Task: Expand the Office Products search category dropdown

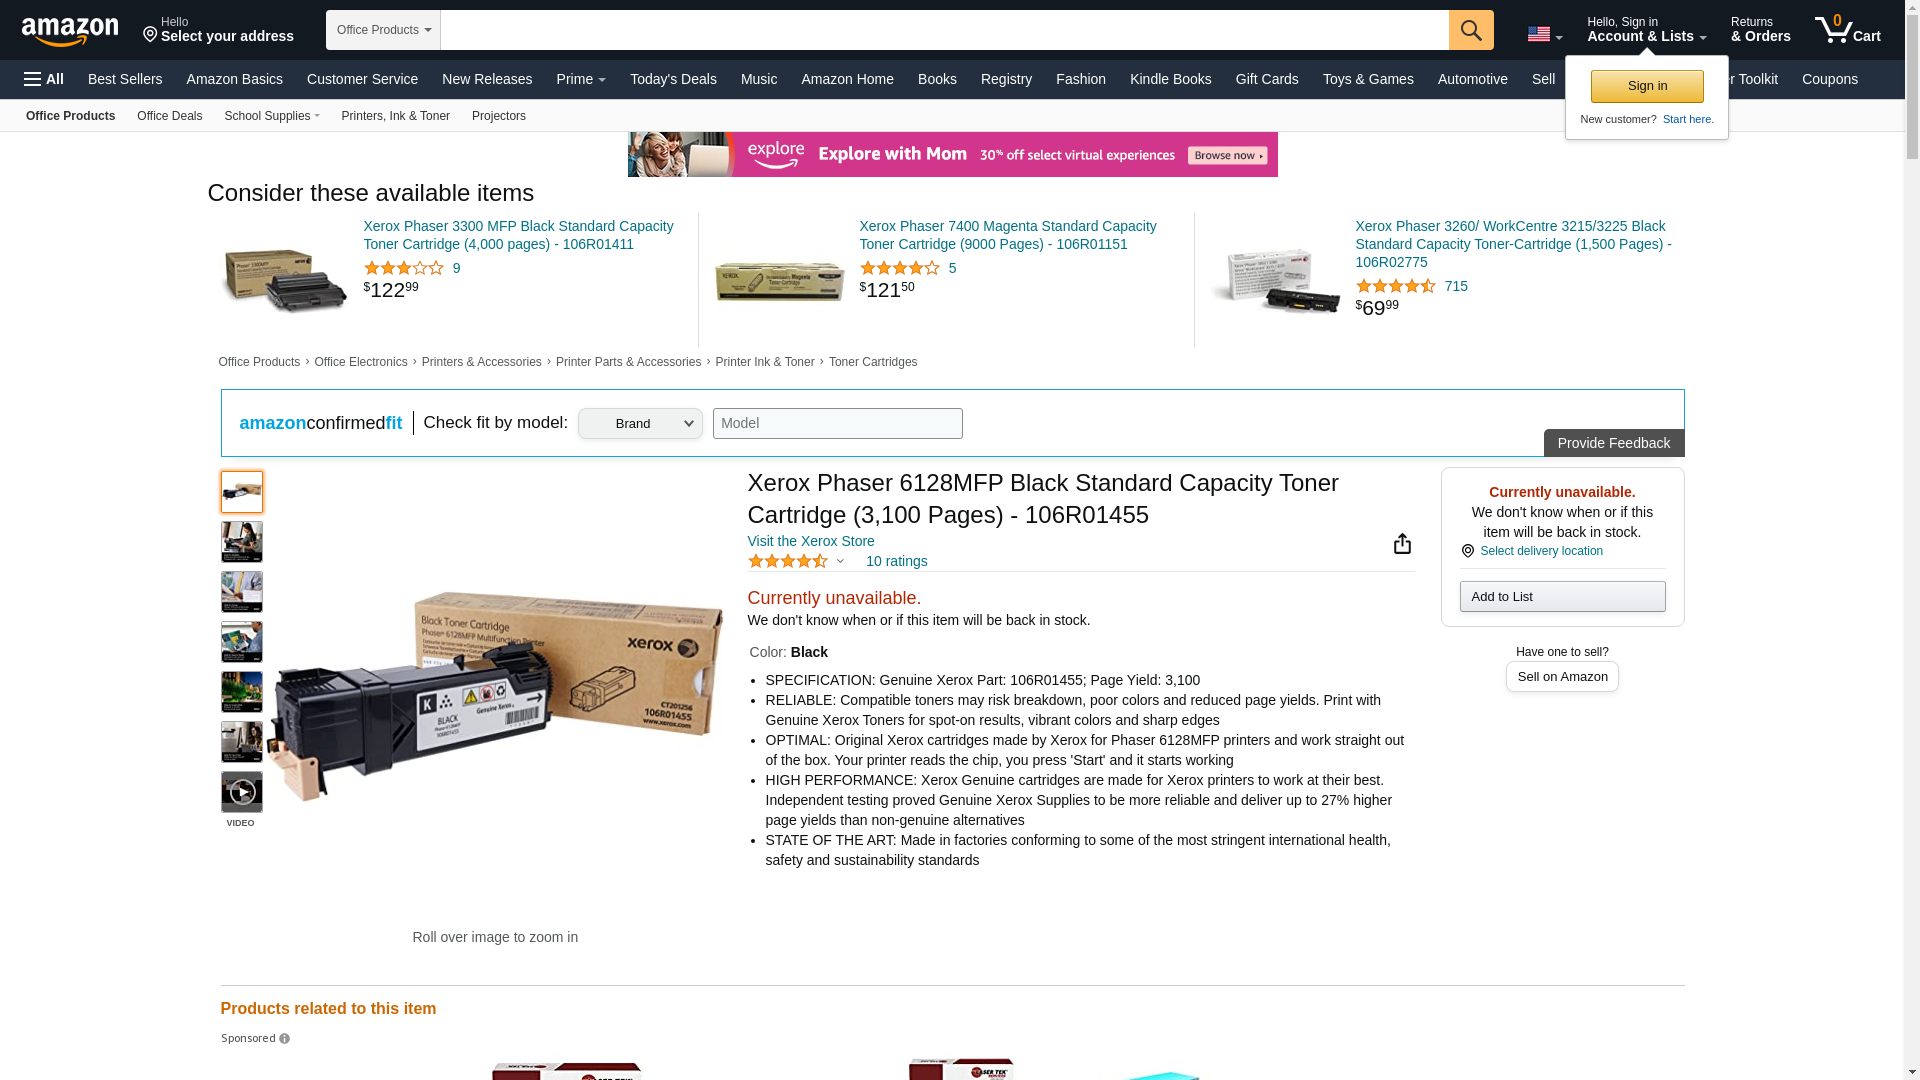Action: [x=383, y=30]
